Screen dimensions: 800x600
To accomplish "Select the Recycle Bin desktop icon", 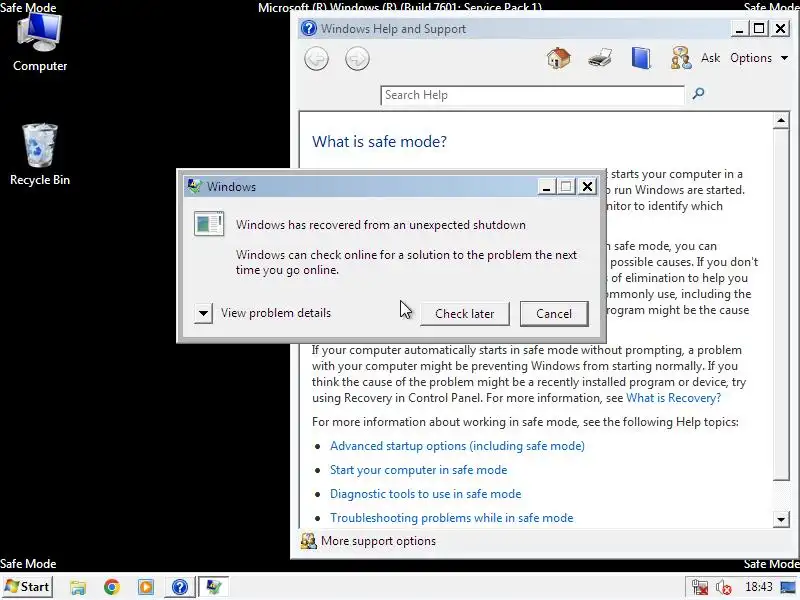I will [40, 155].
